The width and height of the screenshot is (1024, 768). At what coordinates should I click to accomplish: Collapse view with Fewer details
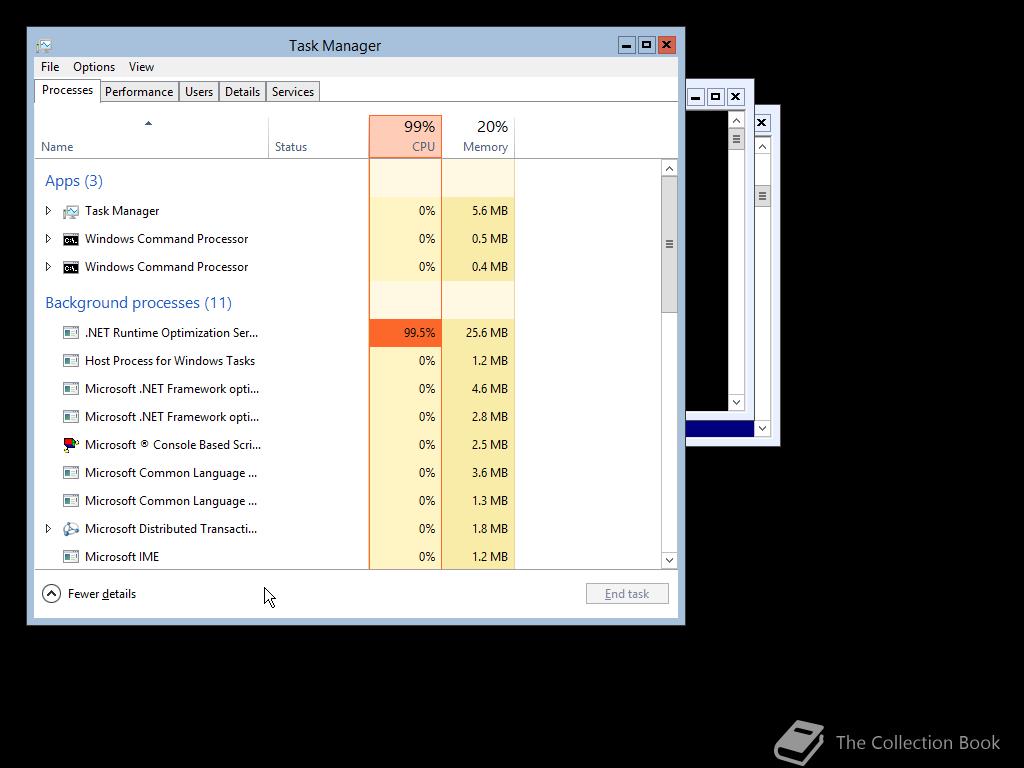(89, 594)
